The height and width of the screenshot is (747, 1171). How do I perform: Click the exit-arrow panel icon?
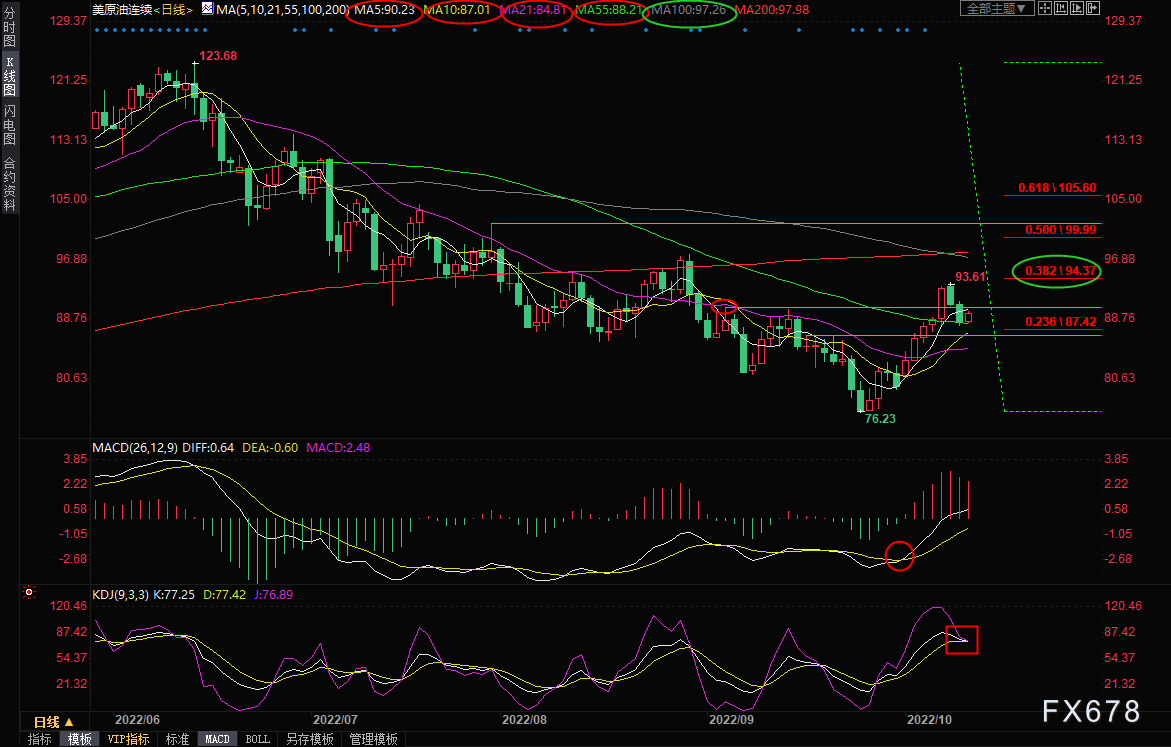[x=1093, y=8]
